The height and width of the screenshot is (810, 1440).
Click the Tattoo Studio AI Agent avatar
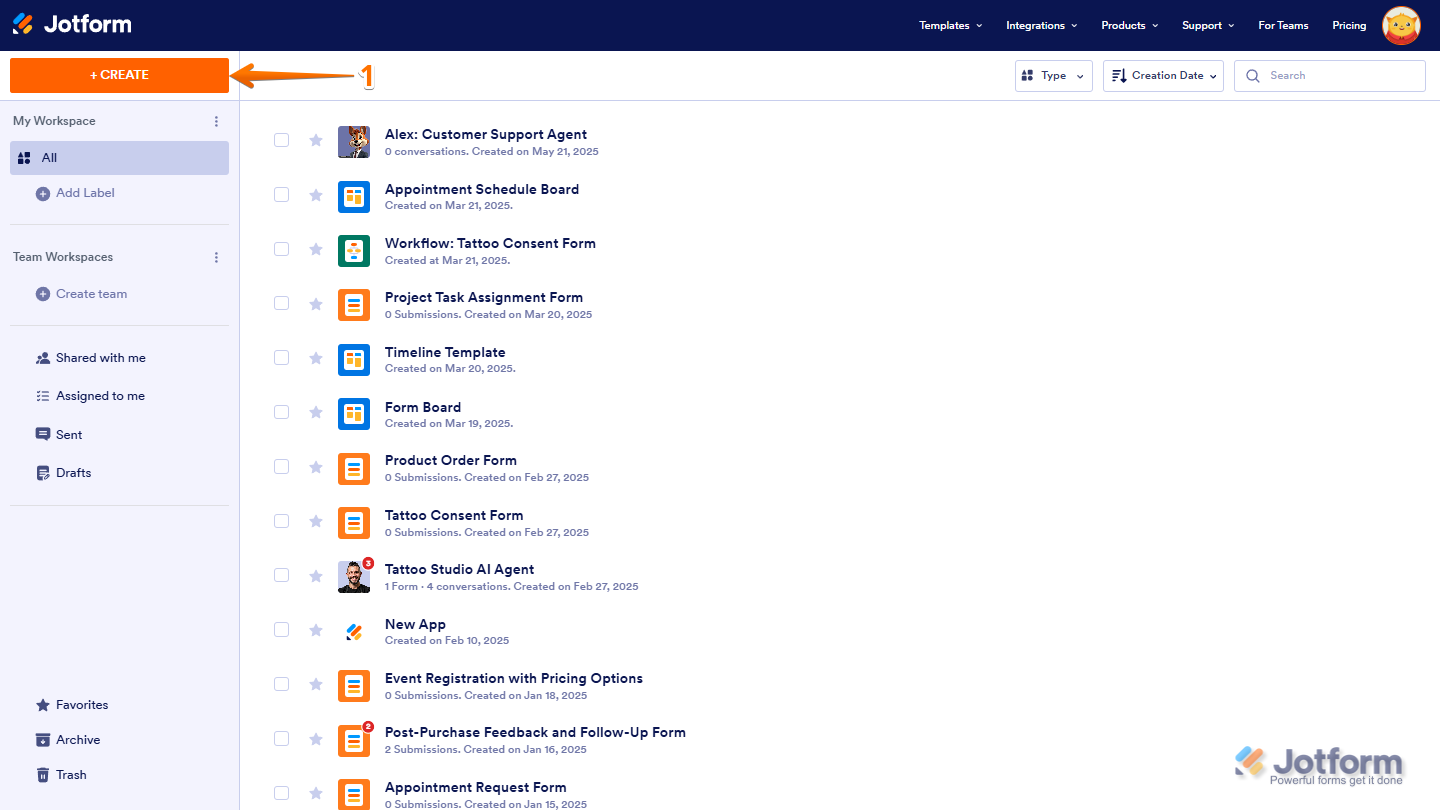(x=354, y=577)
